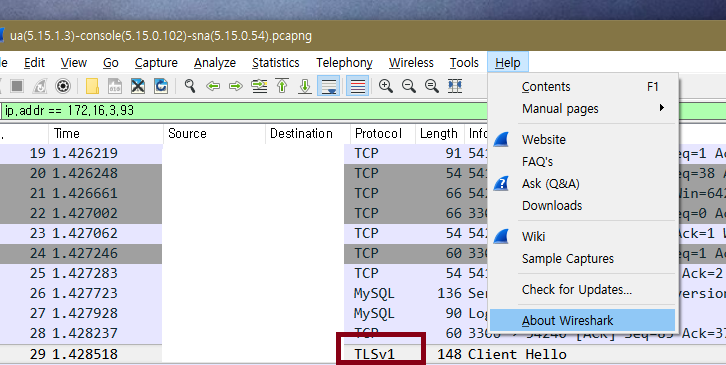Close the capture file via toolbar icon

138,86
